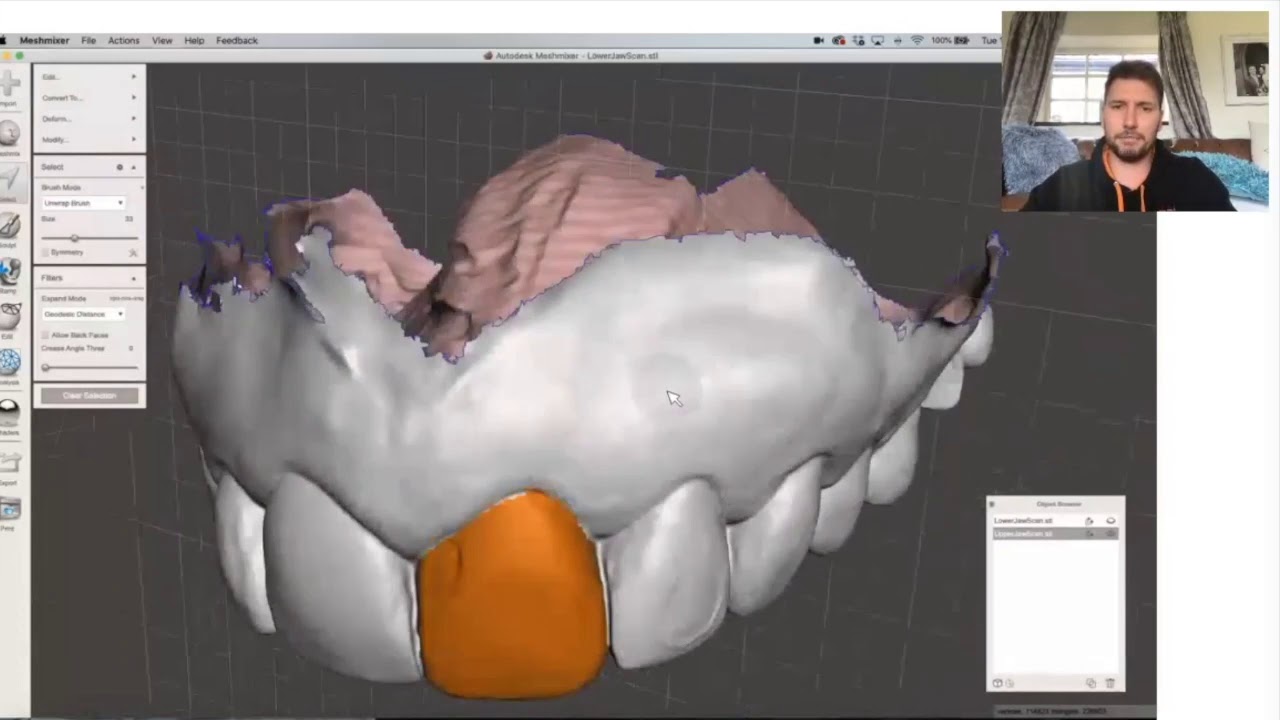Open the Feedback menu
The image size is (1280, 720).
coord(237,40)
